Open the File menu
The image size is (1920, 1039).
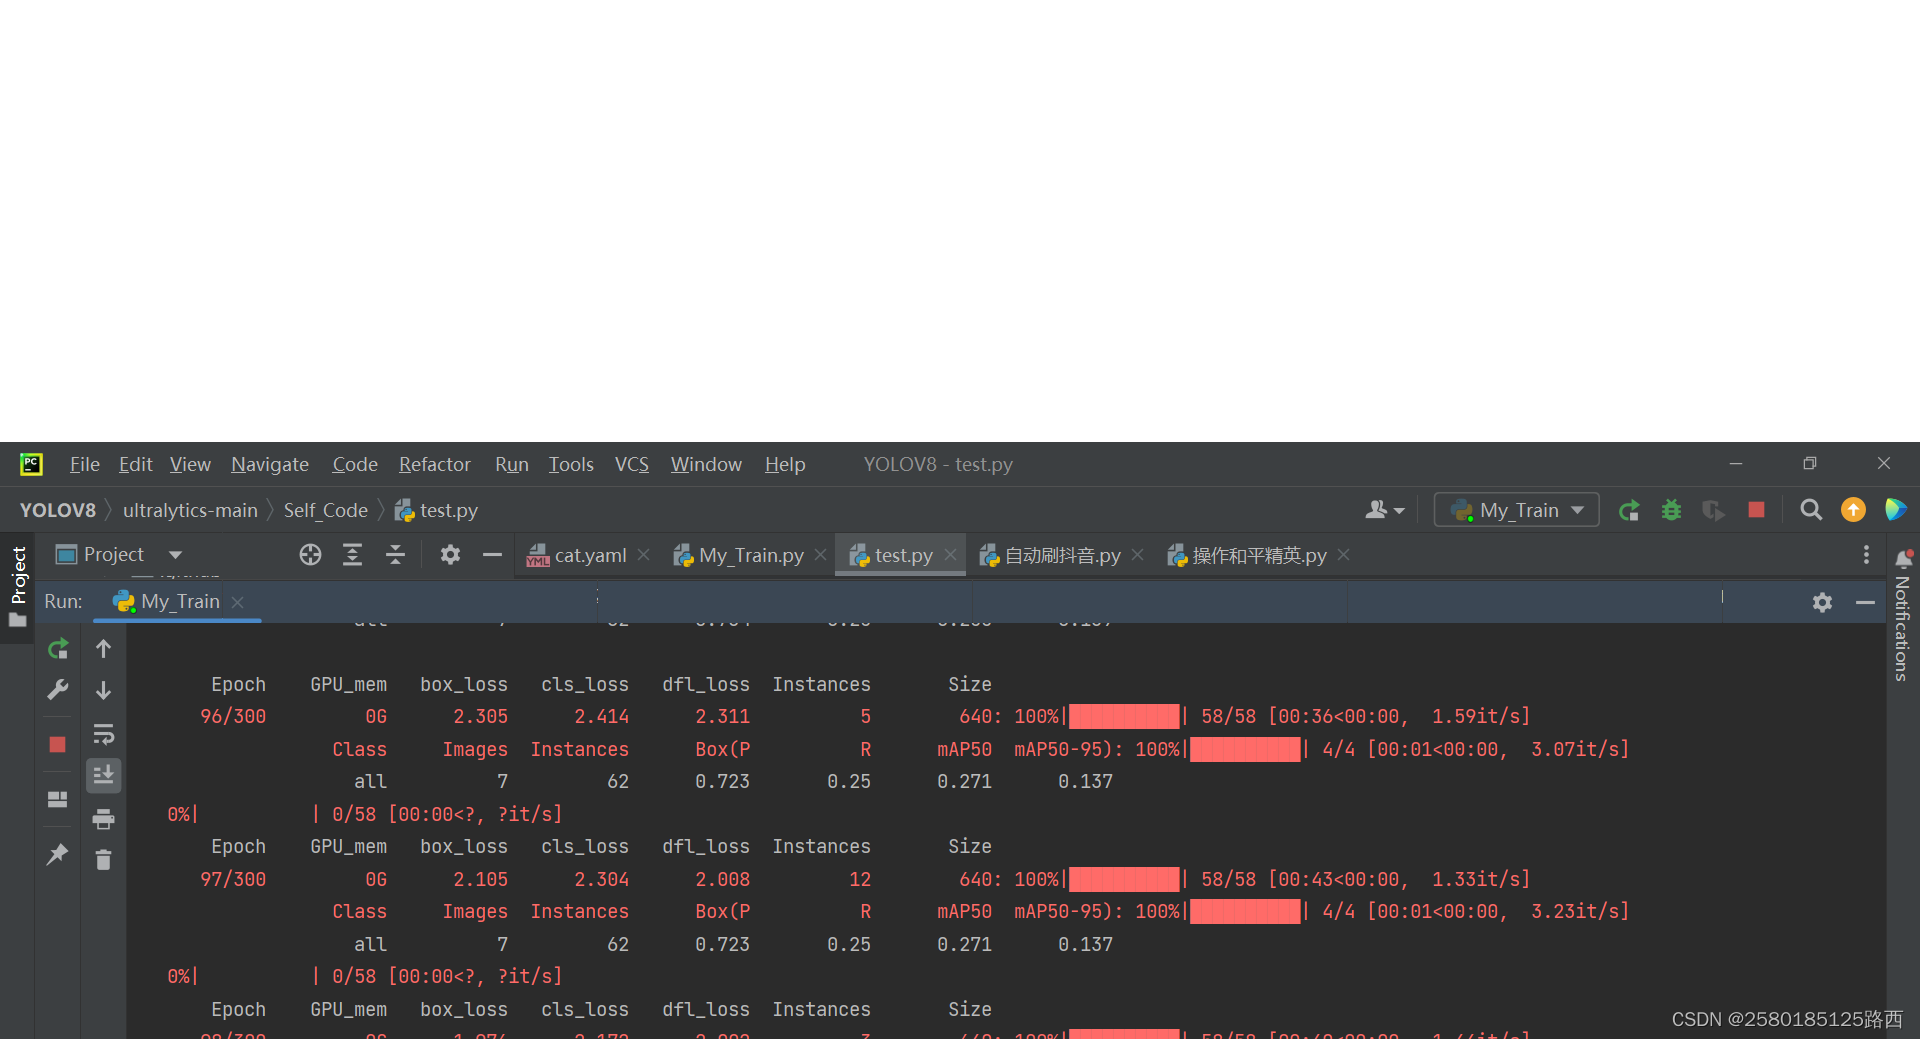(x=84, y=464)
